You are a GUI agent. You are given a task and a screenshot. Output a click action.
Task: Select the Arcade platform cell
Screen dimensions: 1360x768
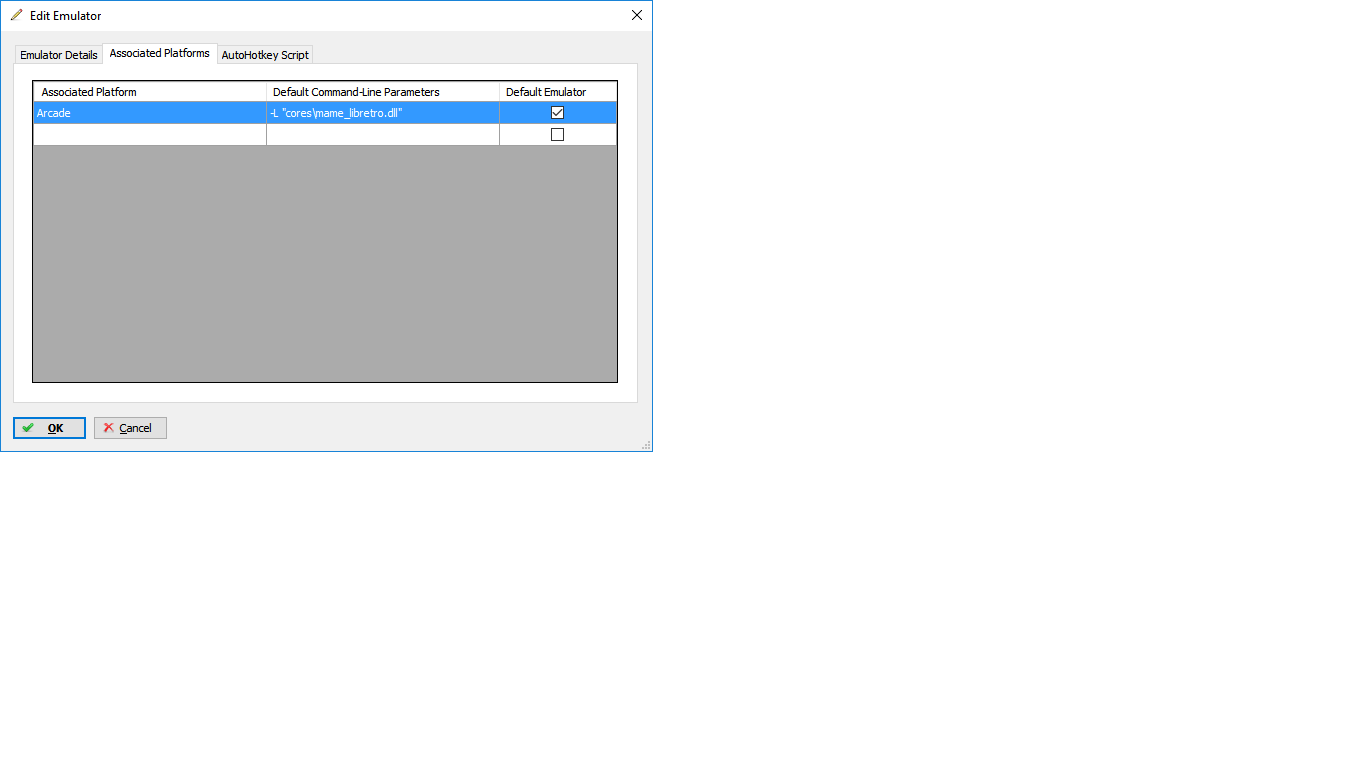point(150,113)
